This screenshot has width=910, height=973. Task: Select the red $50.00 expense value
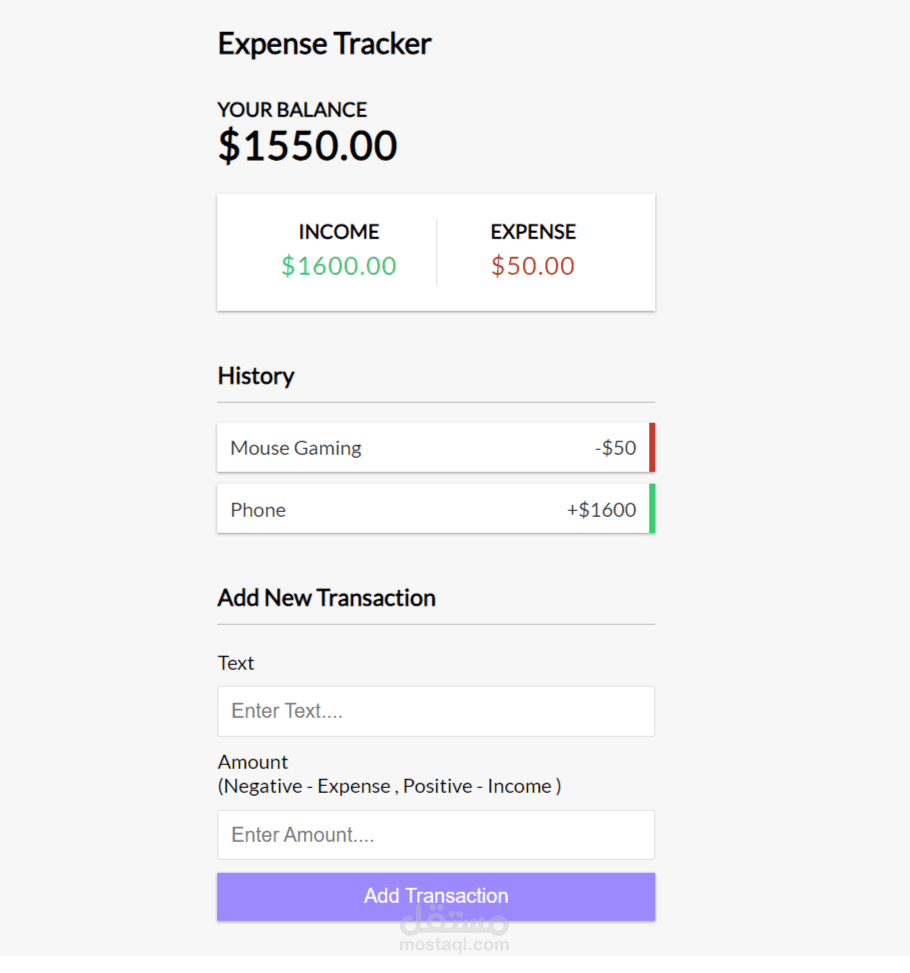tap(532, 266)
